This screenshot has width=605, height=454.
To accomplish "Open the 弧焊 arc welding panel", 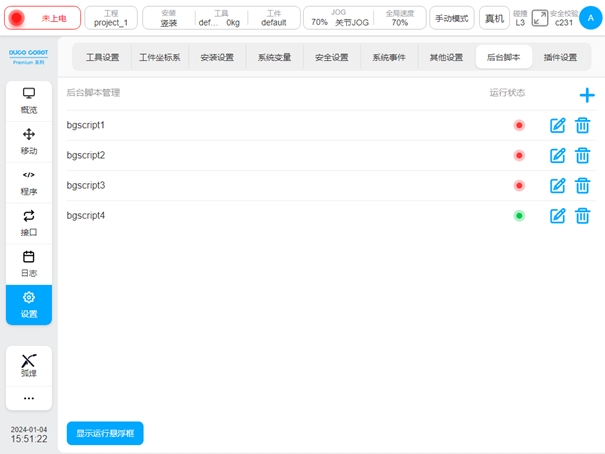I will coord(29,365).
